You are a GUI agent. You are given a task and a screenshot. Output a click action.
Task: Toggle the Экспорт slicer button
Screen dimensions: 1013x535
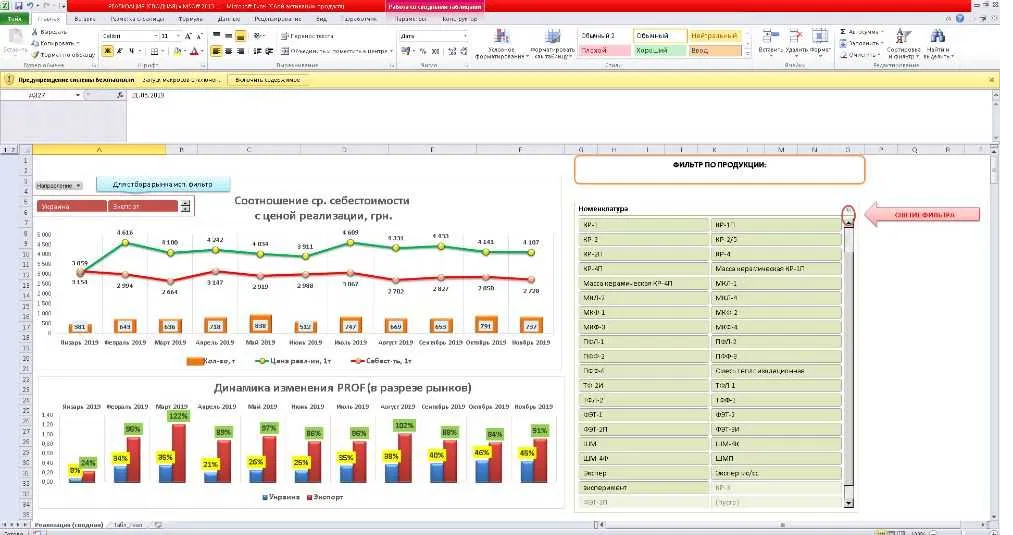pyautogui.click(x=143, y=207)
